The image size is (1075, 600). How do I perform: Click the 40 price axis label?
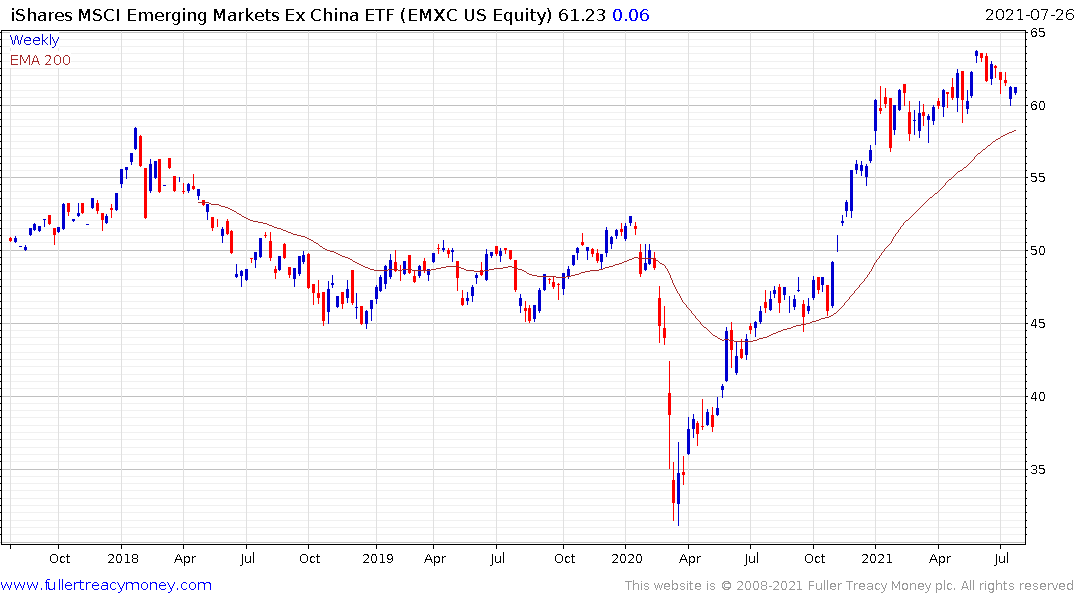[x=1037, y=397]
